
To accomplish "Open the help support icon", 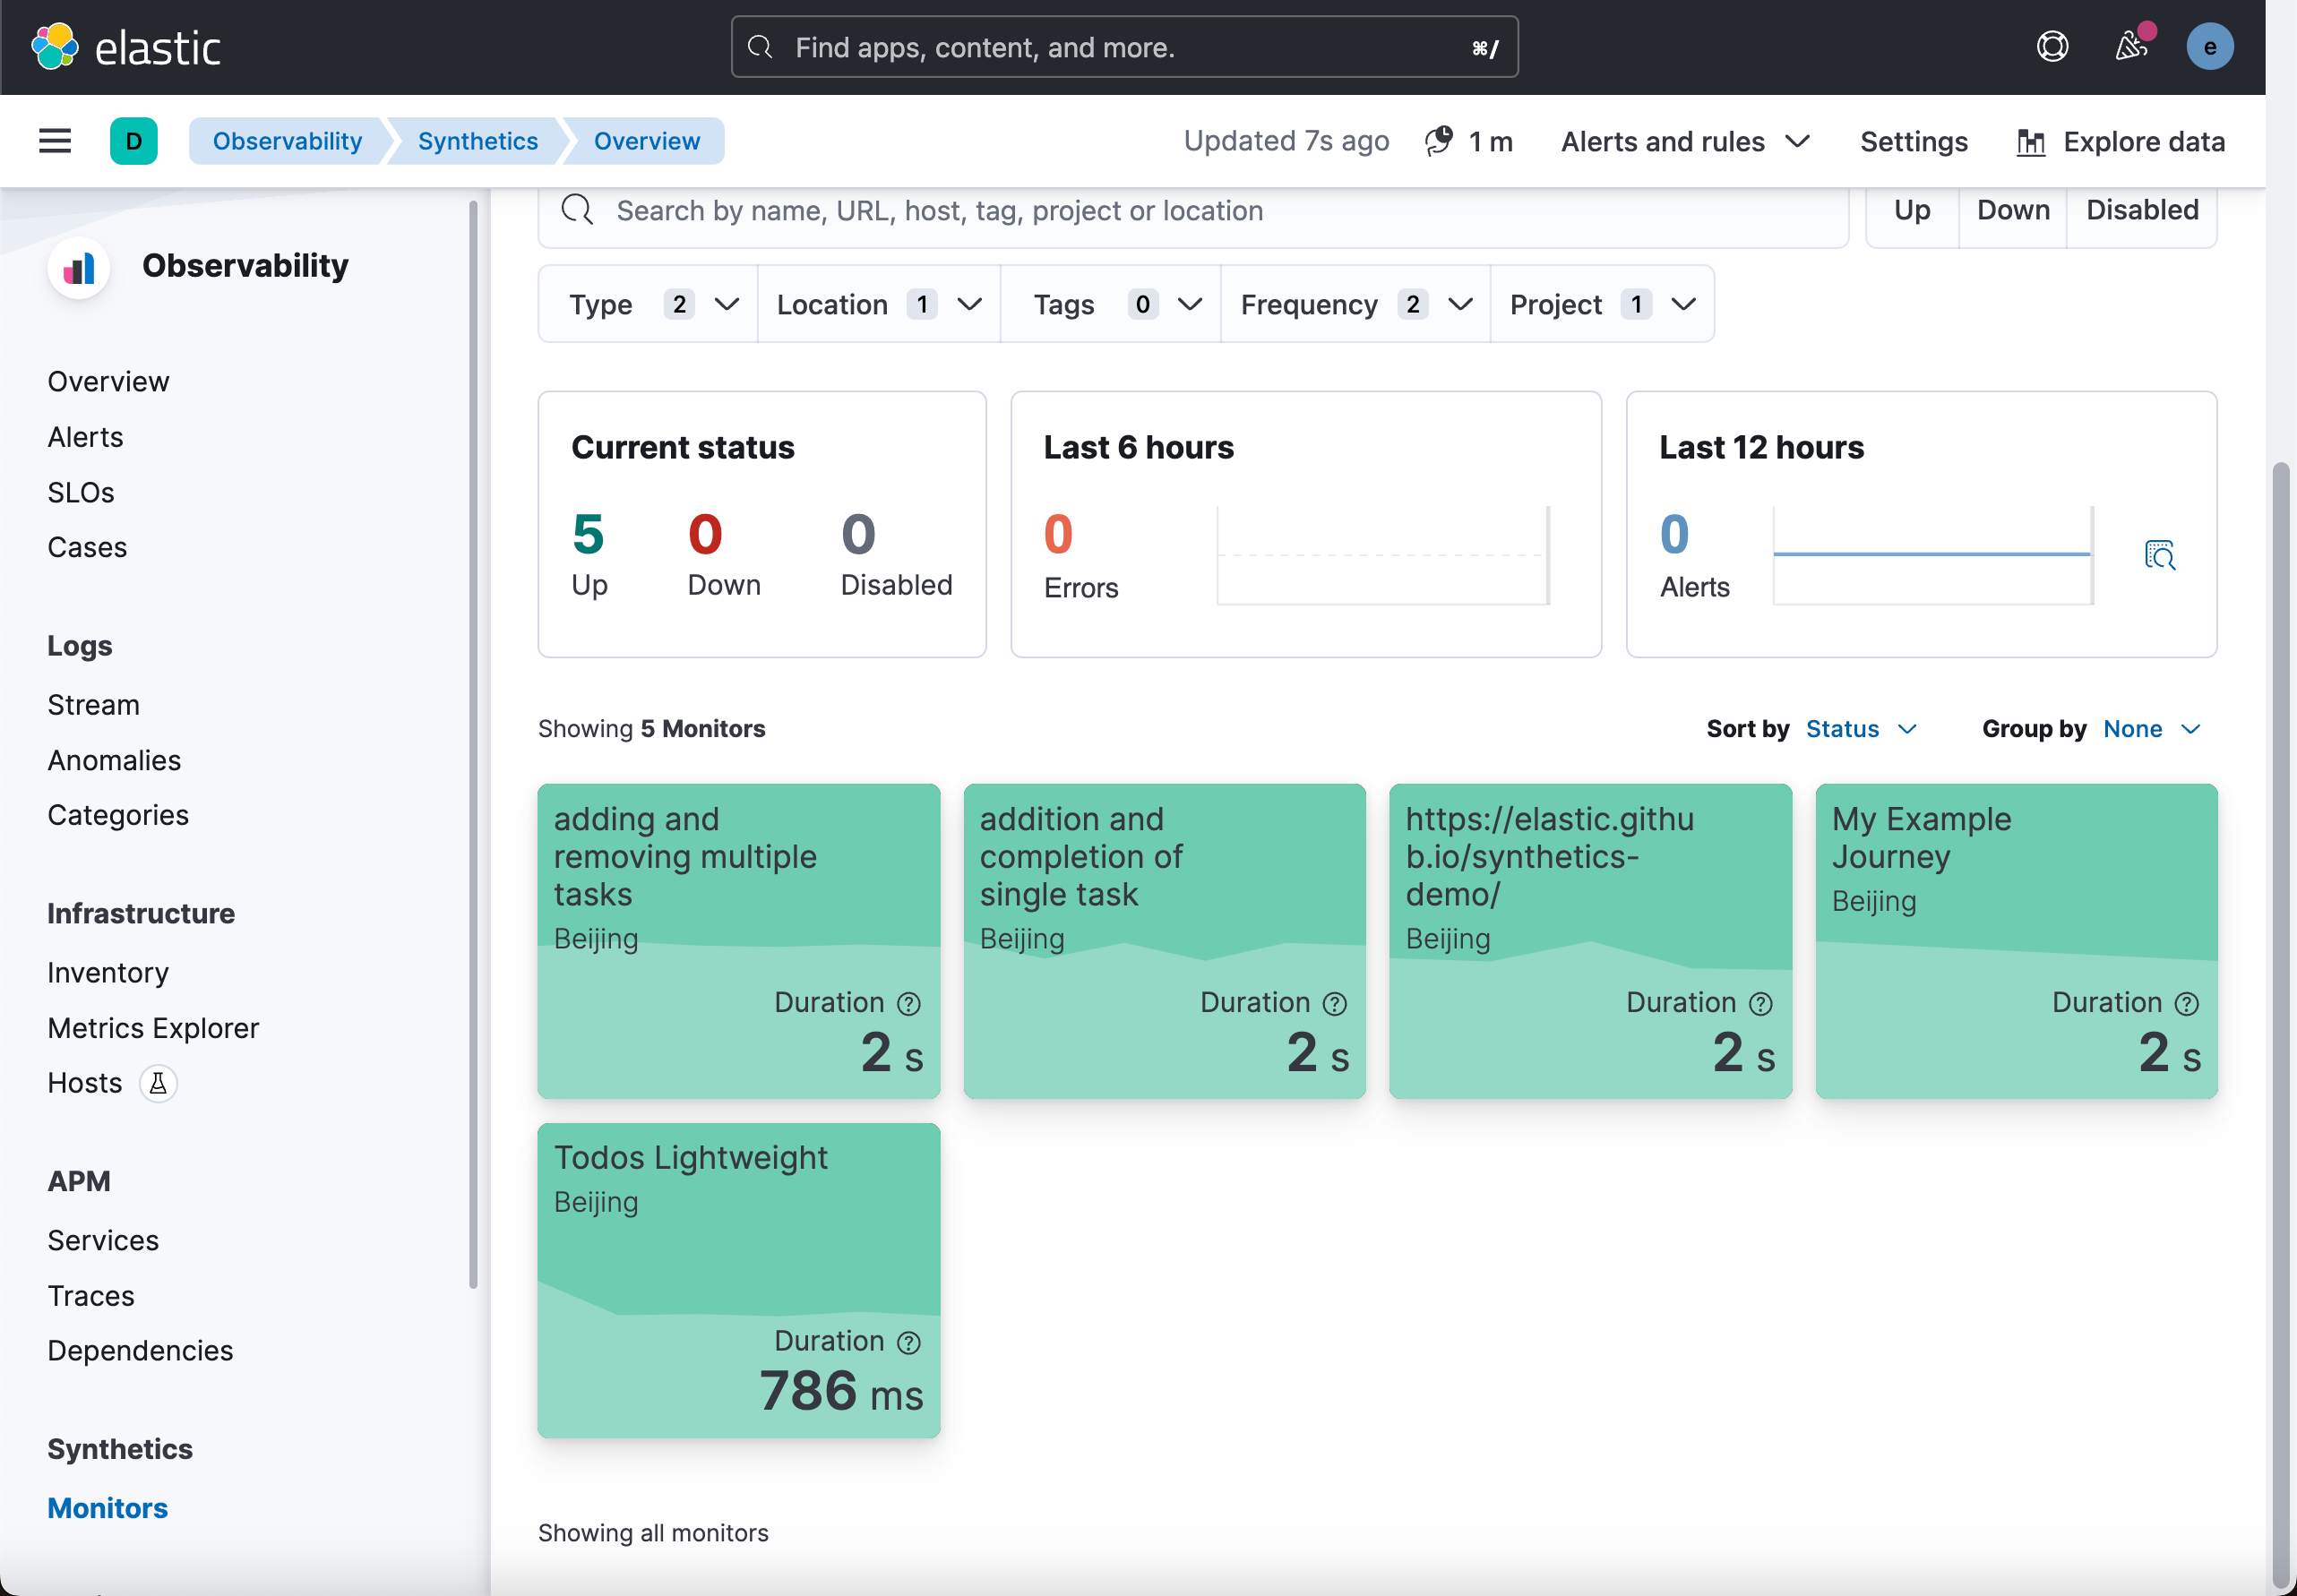I will 2052,47.
